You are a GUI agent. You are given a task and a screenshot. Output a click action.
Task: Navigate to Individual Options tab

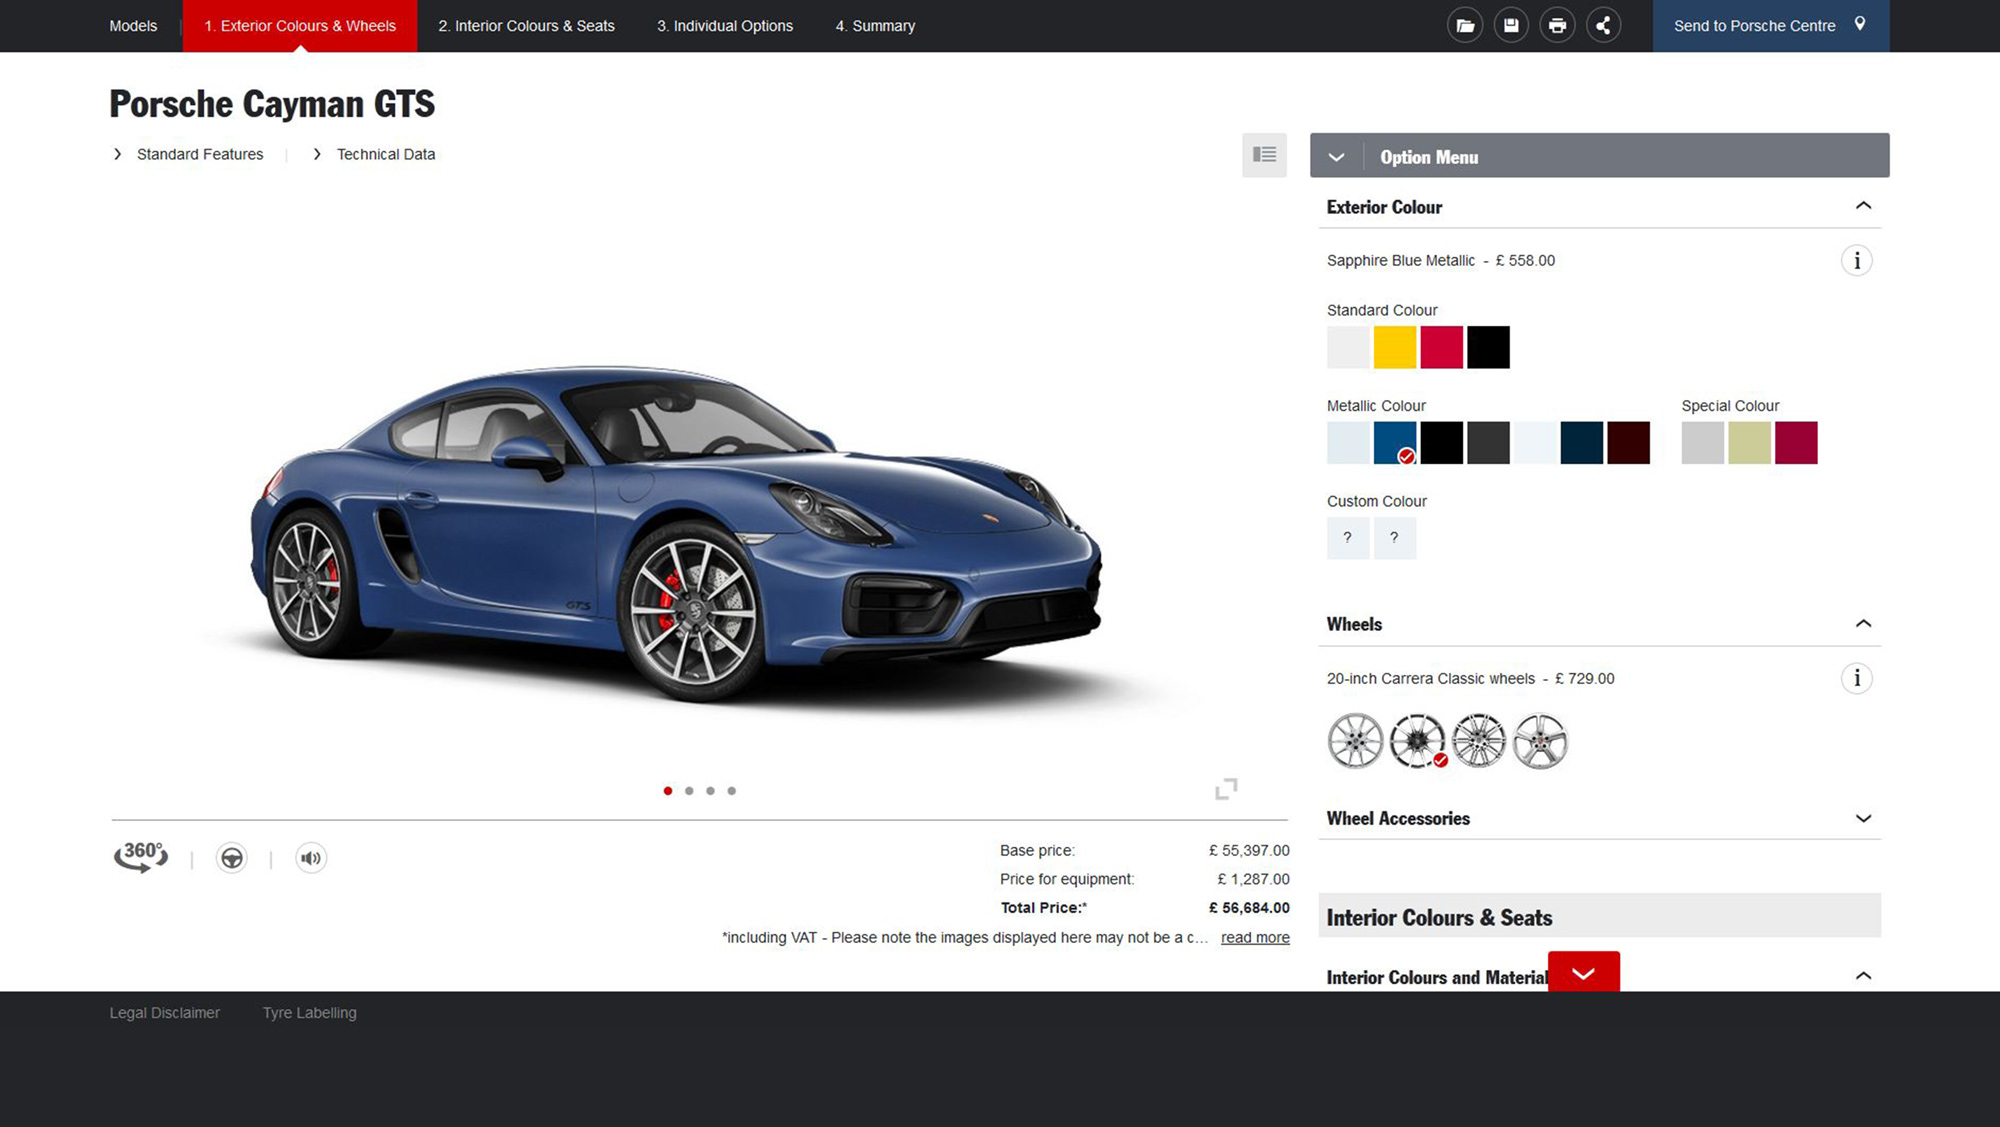pyautogui.click(x=723, y=25)
